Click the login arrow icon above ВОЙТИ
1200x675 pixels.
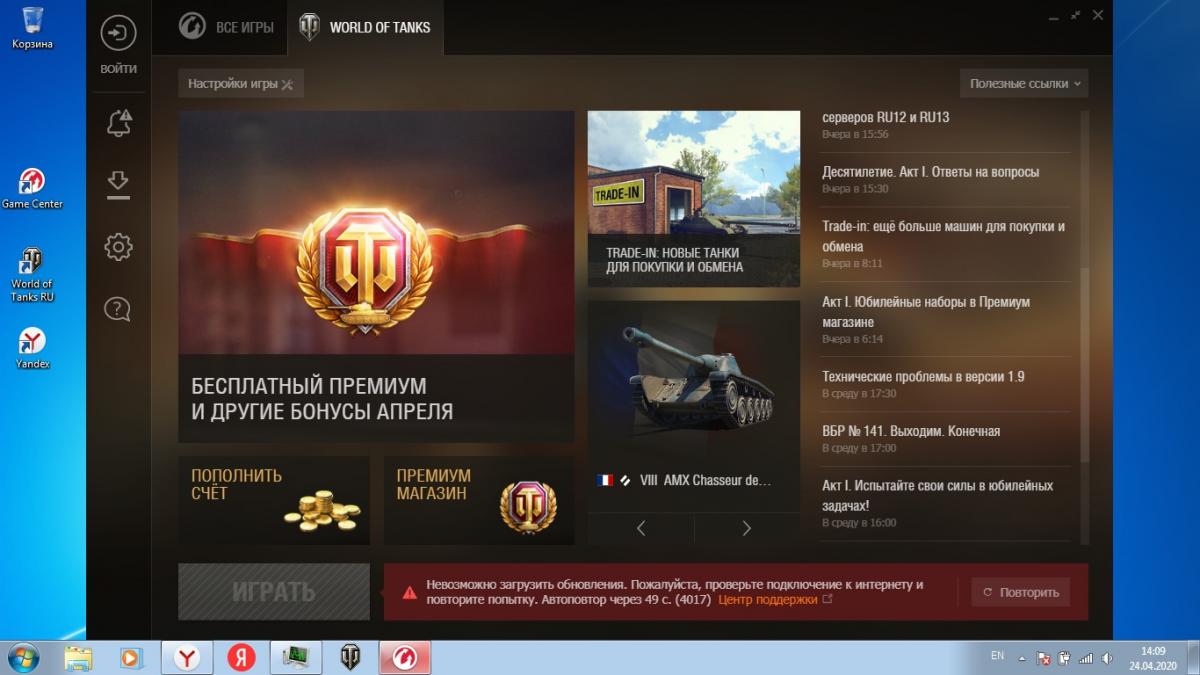pos(118,34)
